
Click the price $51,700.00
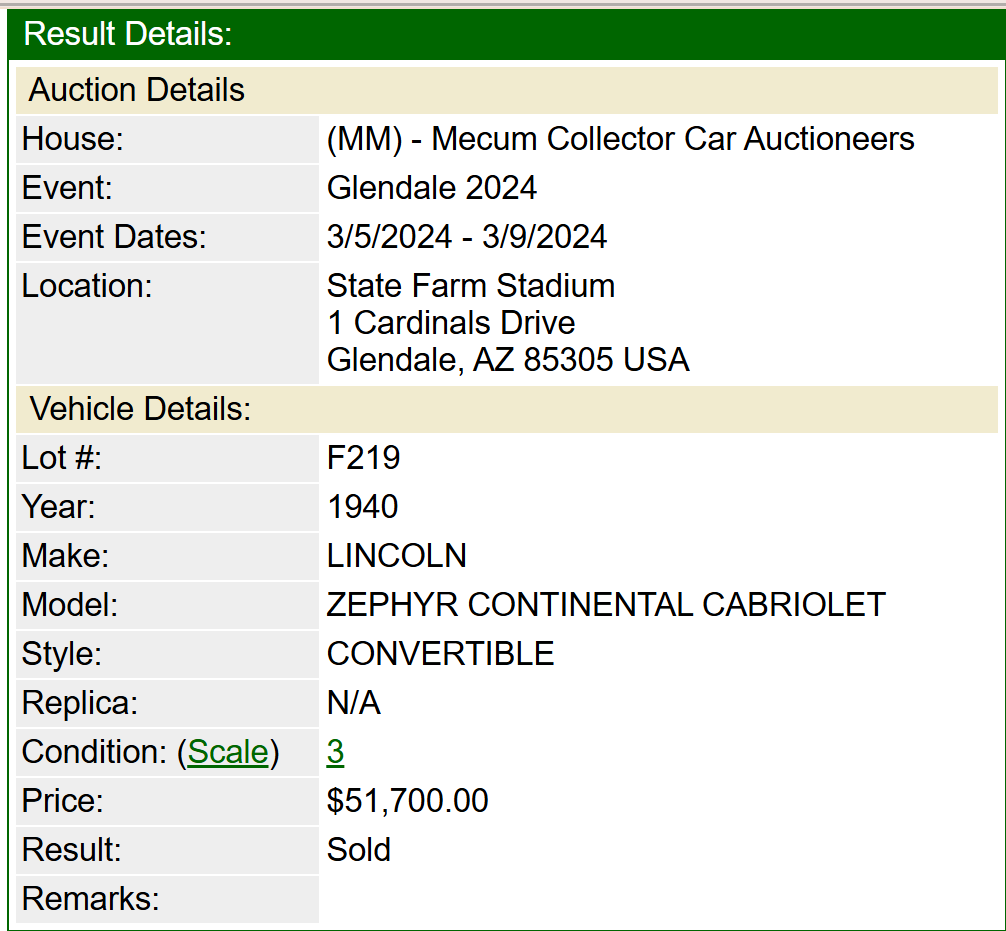click(x=408, y=801)
